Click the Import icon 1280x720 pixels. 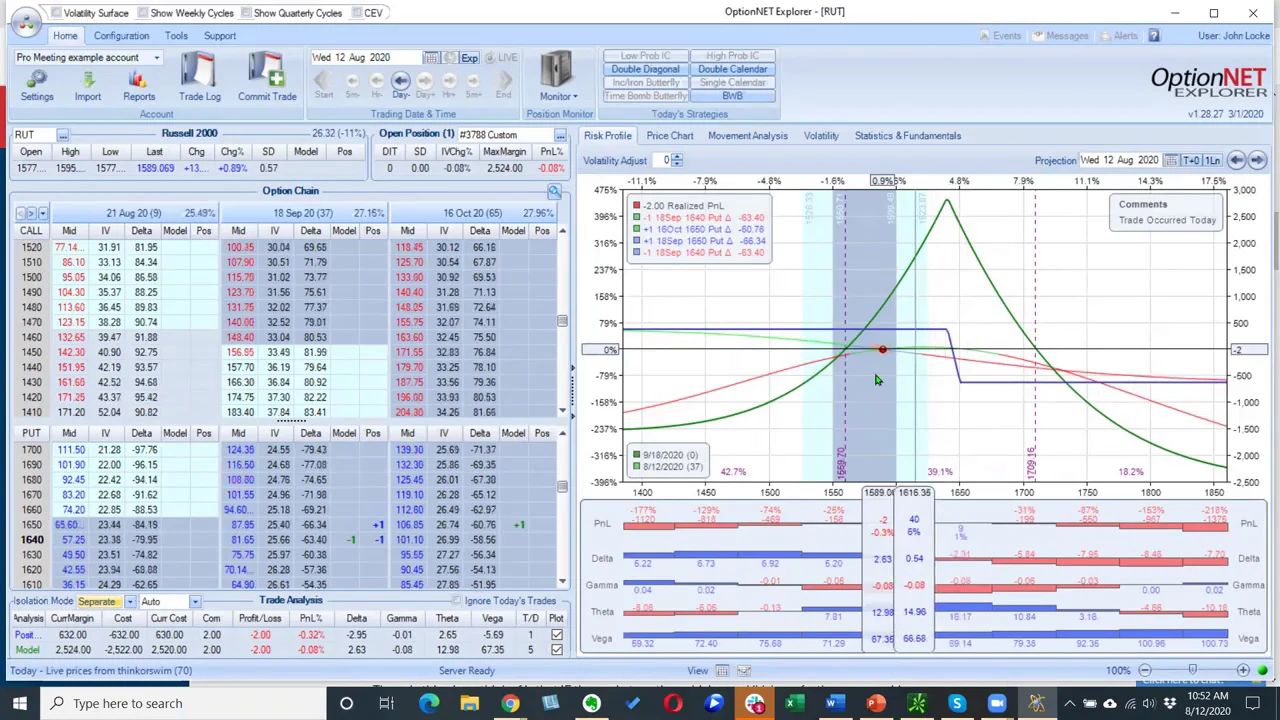87,85
